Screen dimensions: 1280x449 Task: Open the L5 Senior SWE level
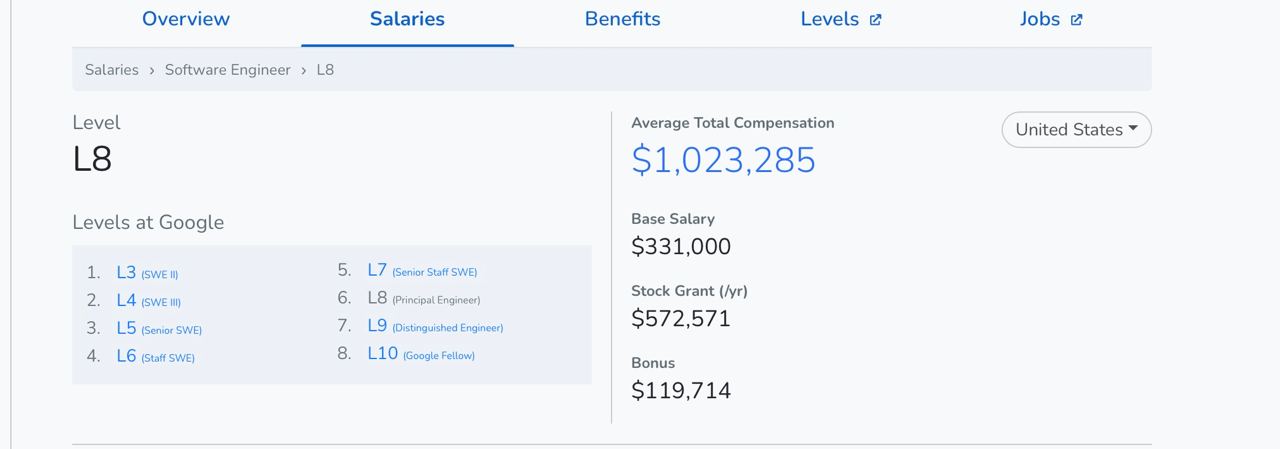coord(159,328)
